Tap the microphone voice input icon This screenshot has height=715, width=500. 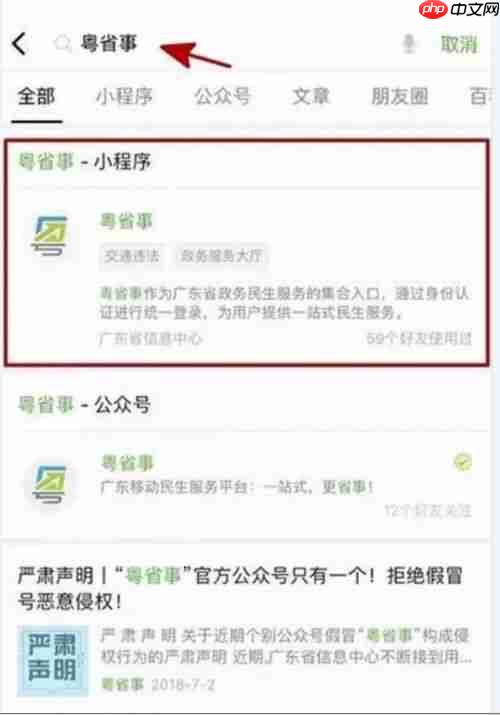pos(409,44)
